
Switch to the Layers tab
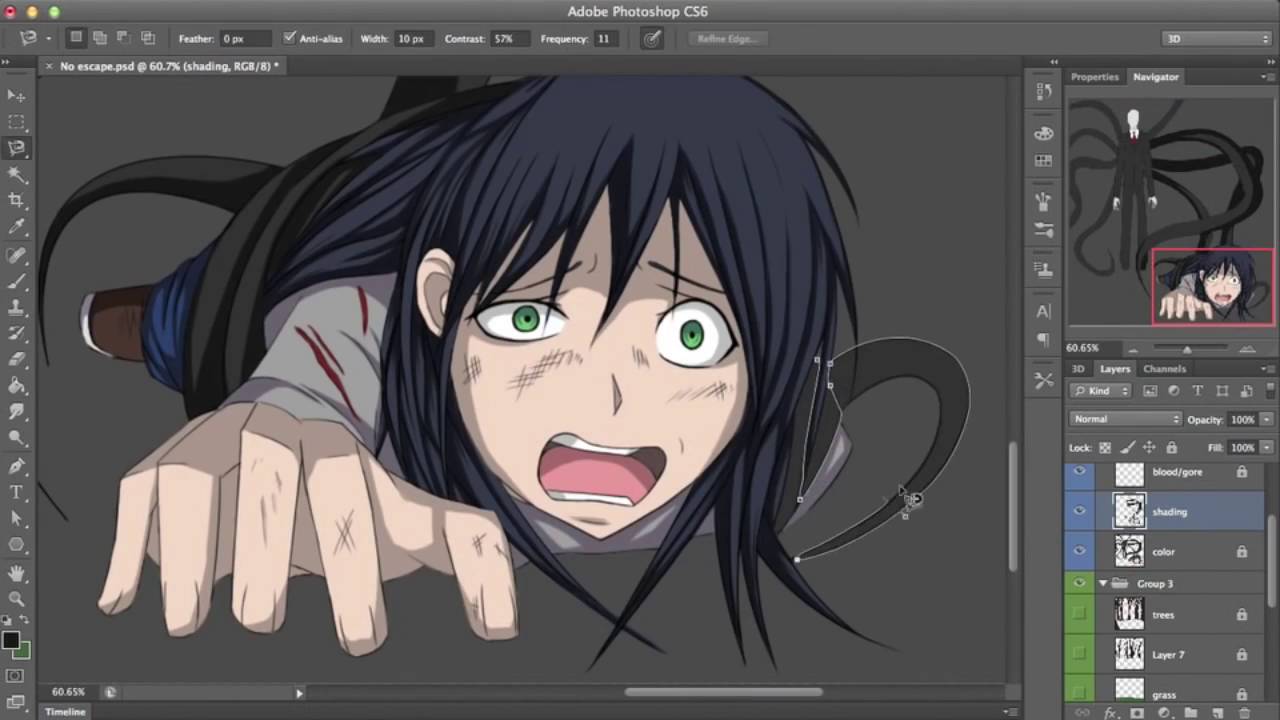[x=1115, y=369]
